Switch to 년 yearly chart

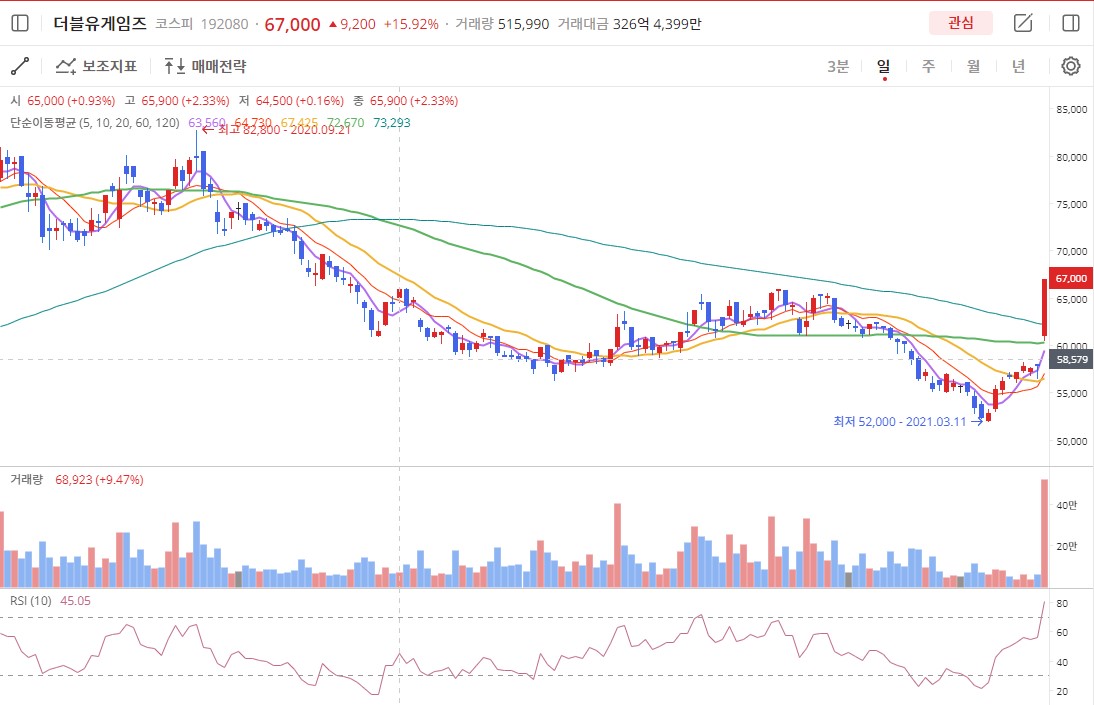(x=1018, y=66)
